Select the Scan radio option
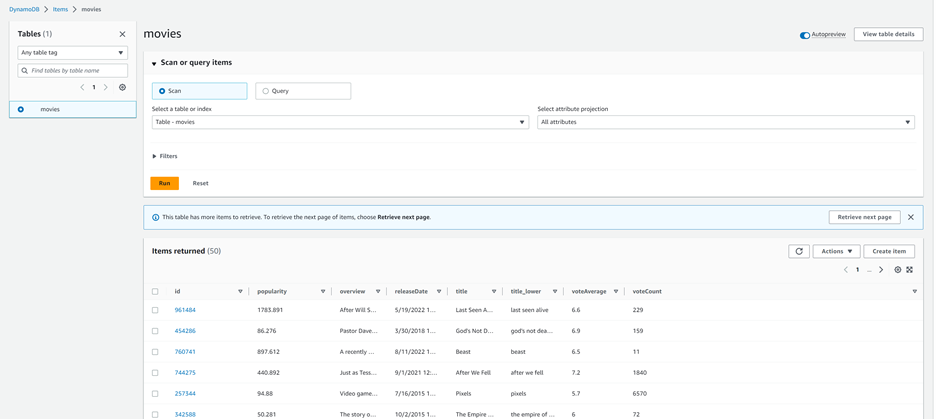Image resolution: width=936 pixels, height=419 pixels. coord(162,91)
